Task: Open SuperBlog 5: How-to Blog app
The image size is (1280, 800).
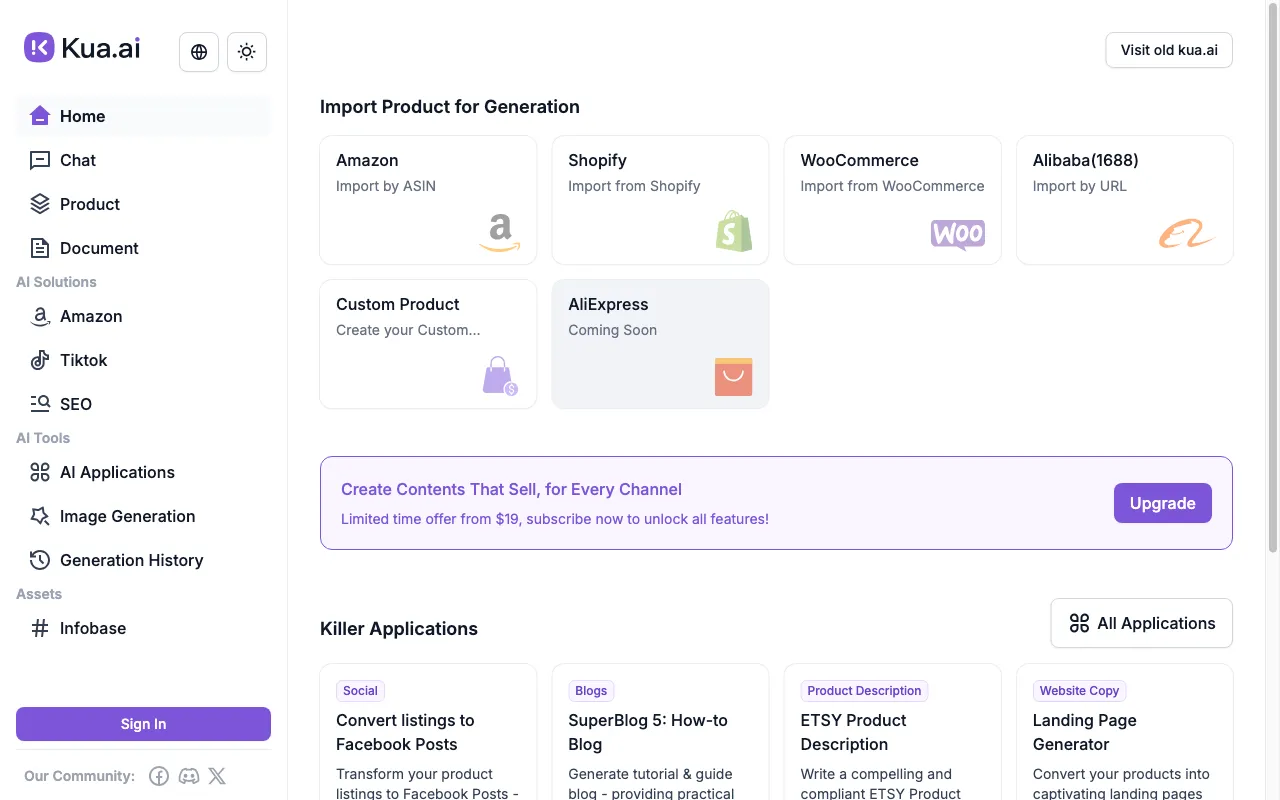Action: tap(648, 732)
